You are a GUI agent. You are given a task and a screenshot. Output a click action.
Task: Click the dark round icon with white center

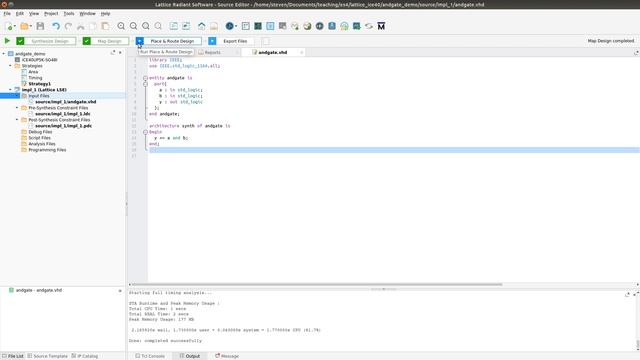pos(320,26)
